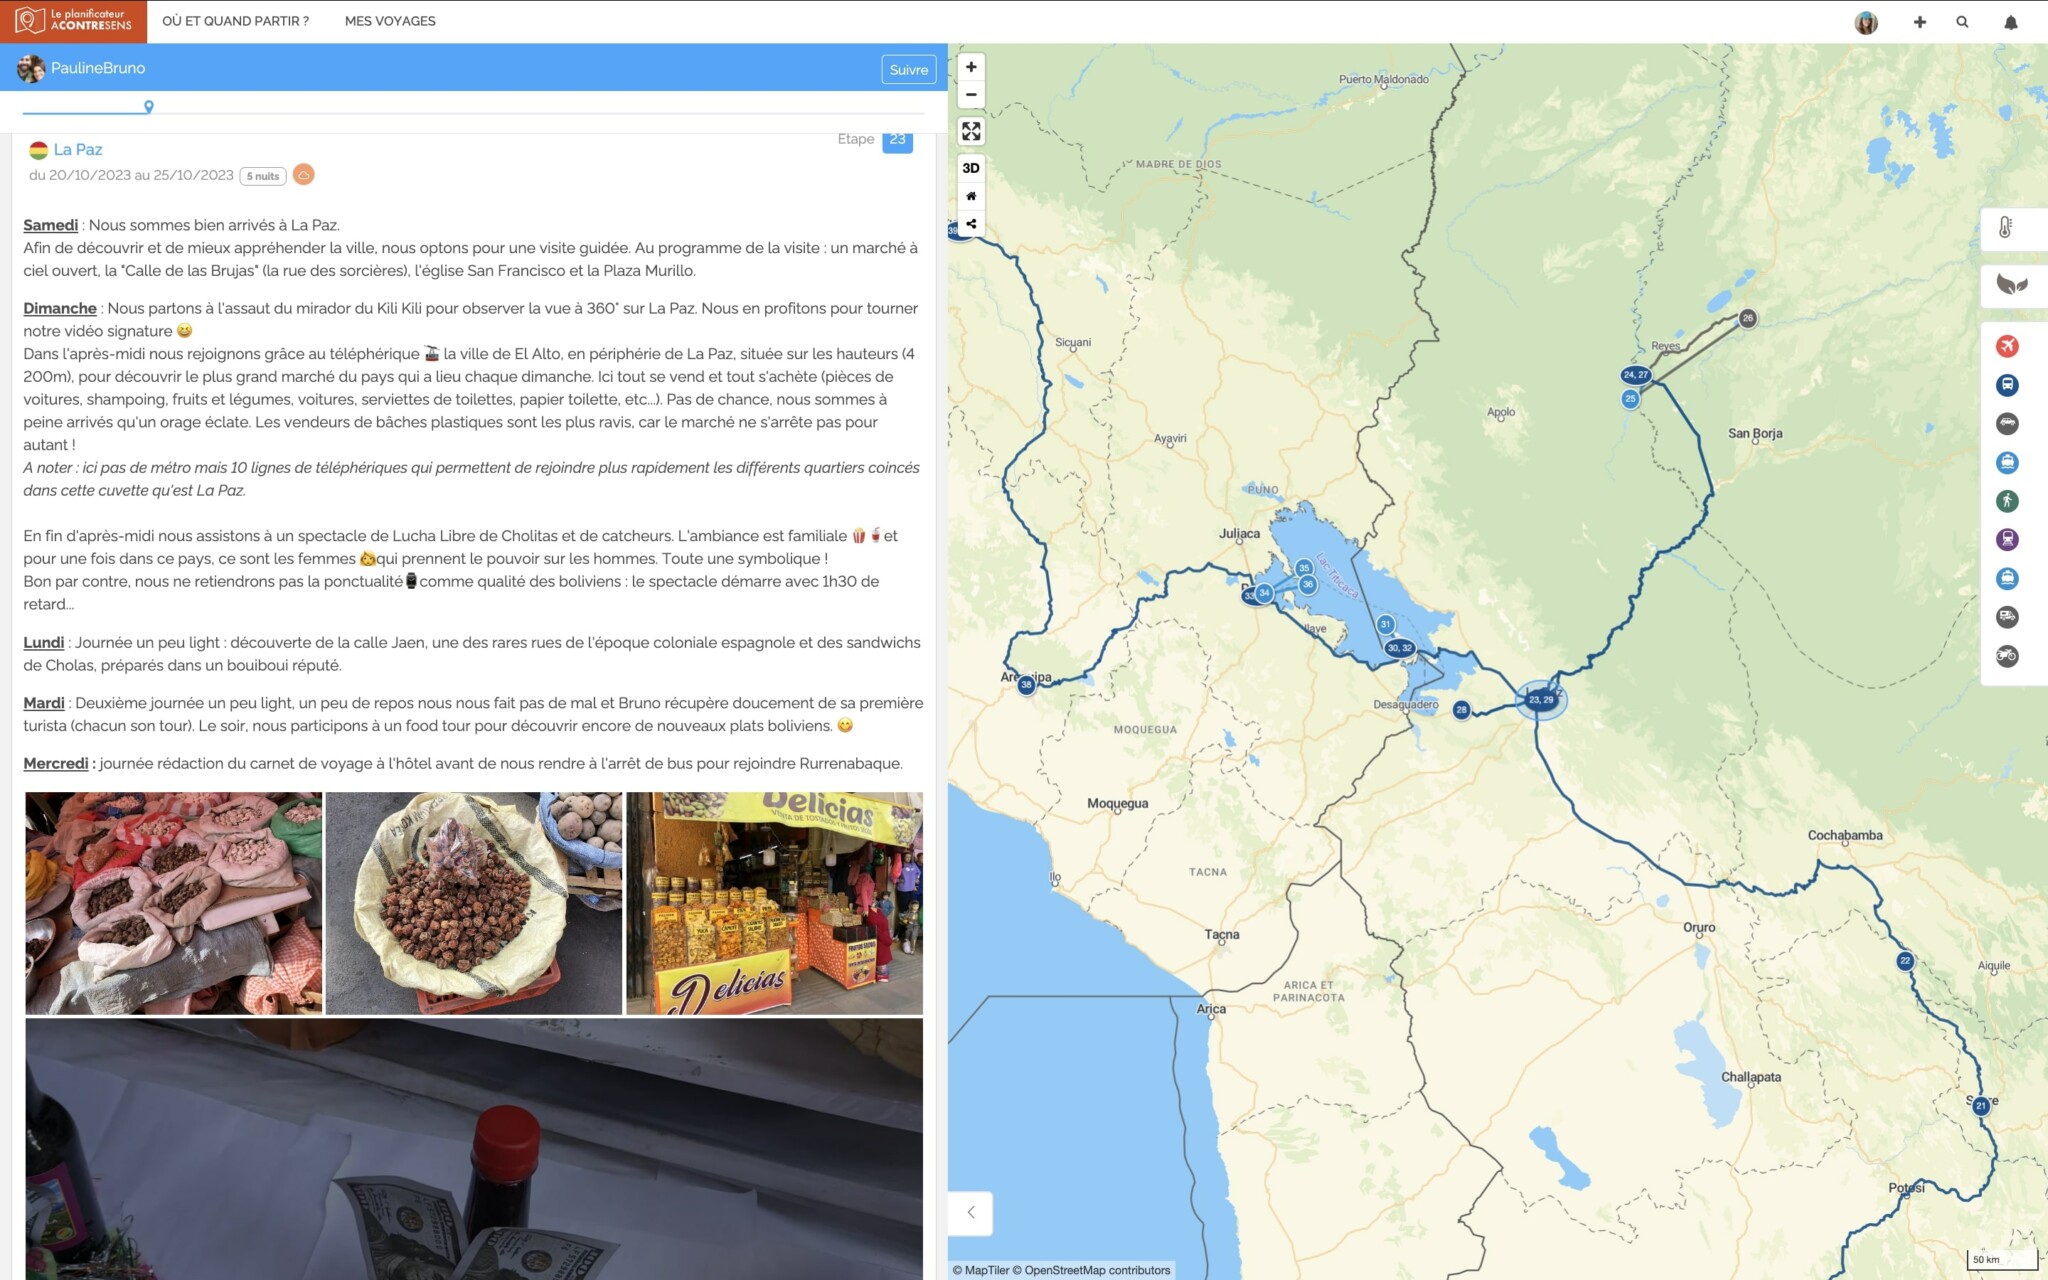
Task: Open market sacks photo thumbnail
Action: 173,903
